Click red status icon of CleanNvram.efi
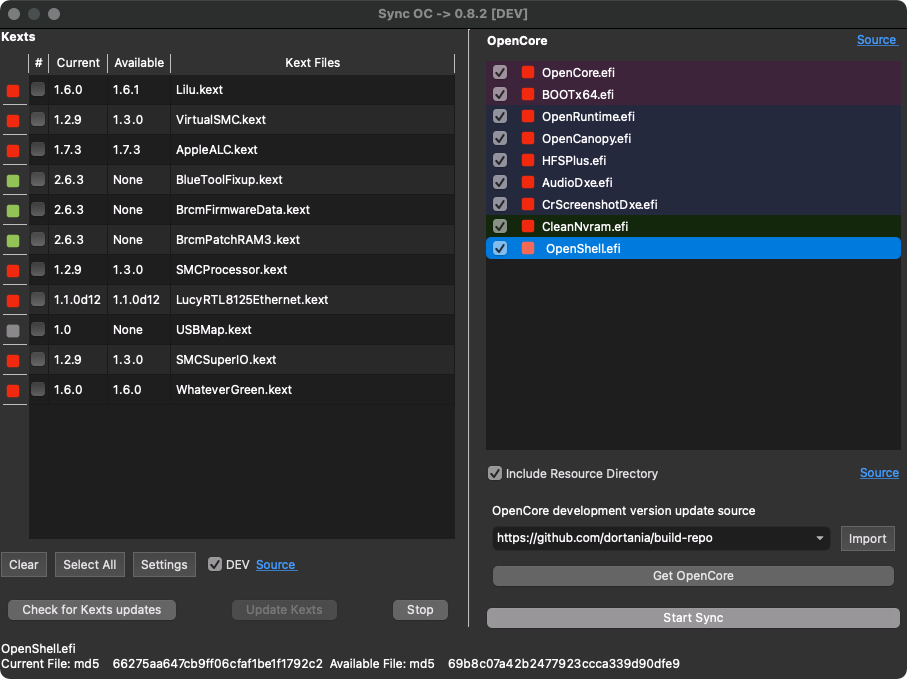Image resolution: width=907 pixels, height=679 pixels. pos(528,226)
